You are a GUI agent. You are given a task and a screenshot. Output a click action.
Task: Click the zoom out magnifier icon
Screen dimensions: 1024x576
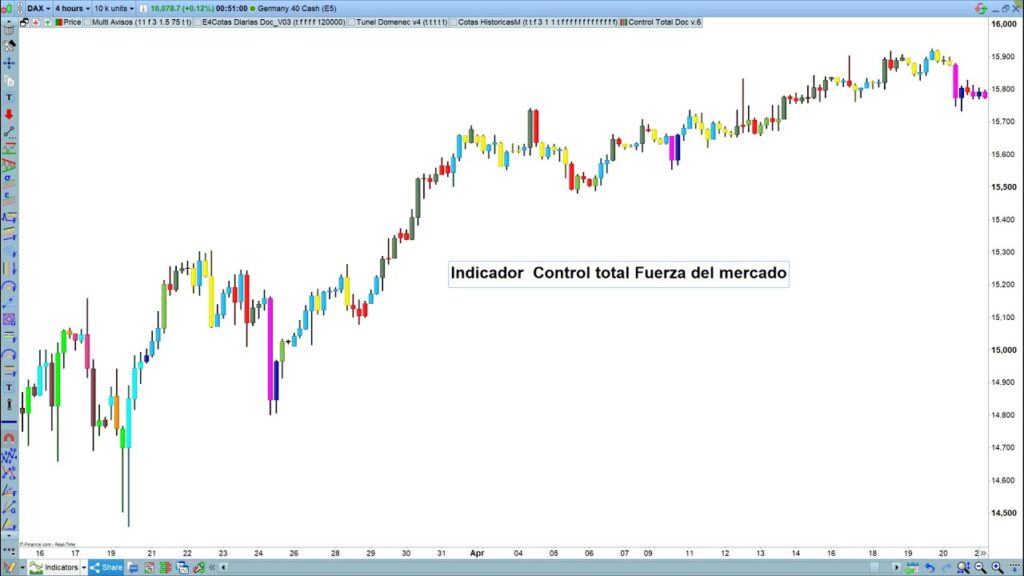979,567
